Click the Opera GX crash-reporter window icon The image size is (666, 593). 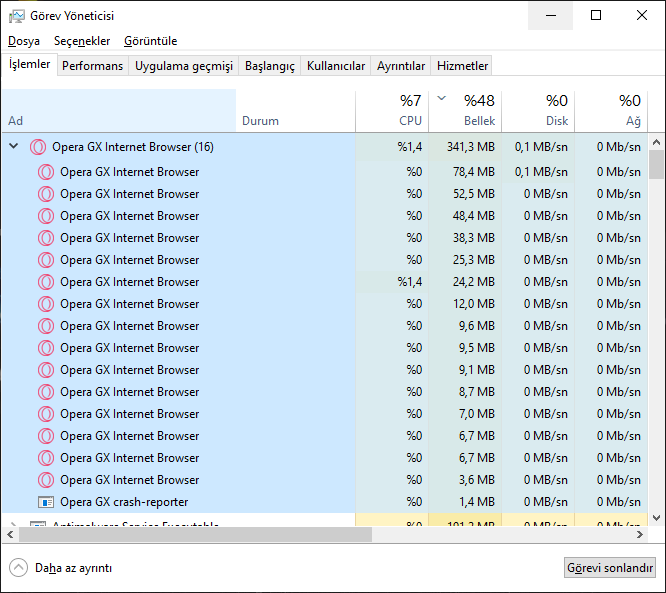click(x=46, y=502)
